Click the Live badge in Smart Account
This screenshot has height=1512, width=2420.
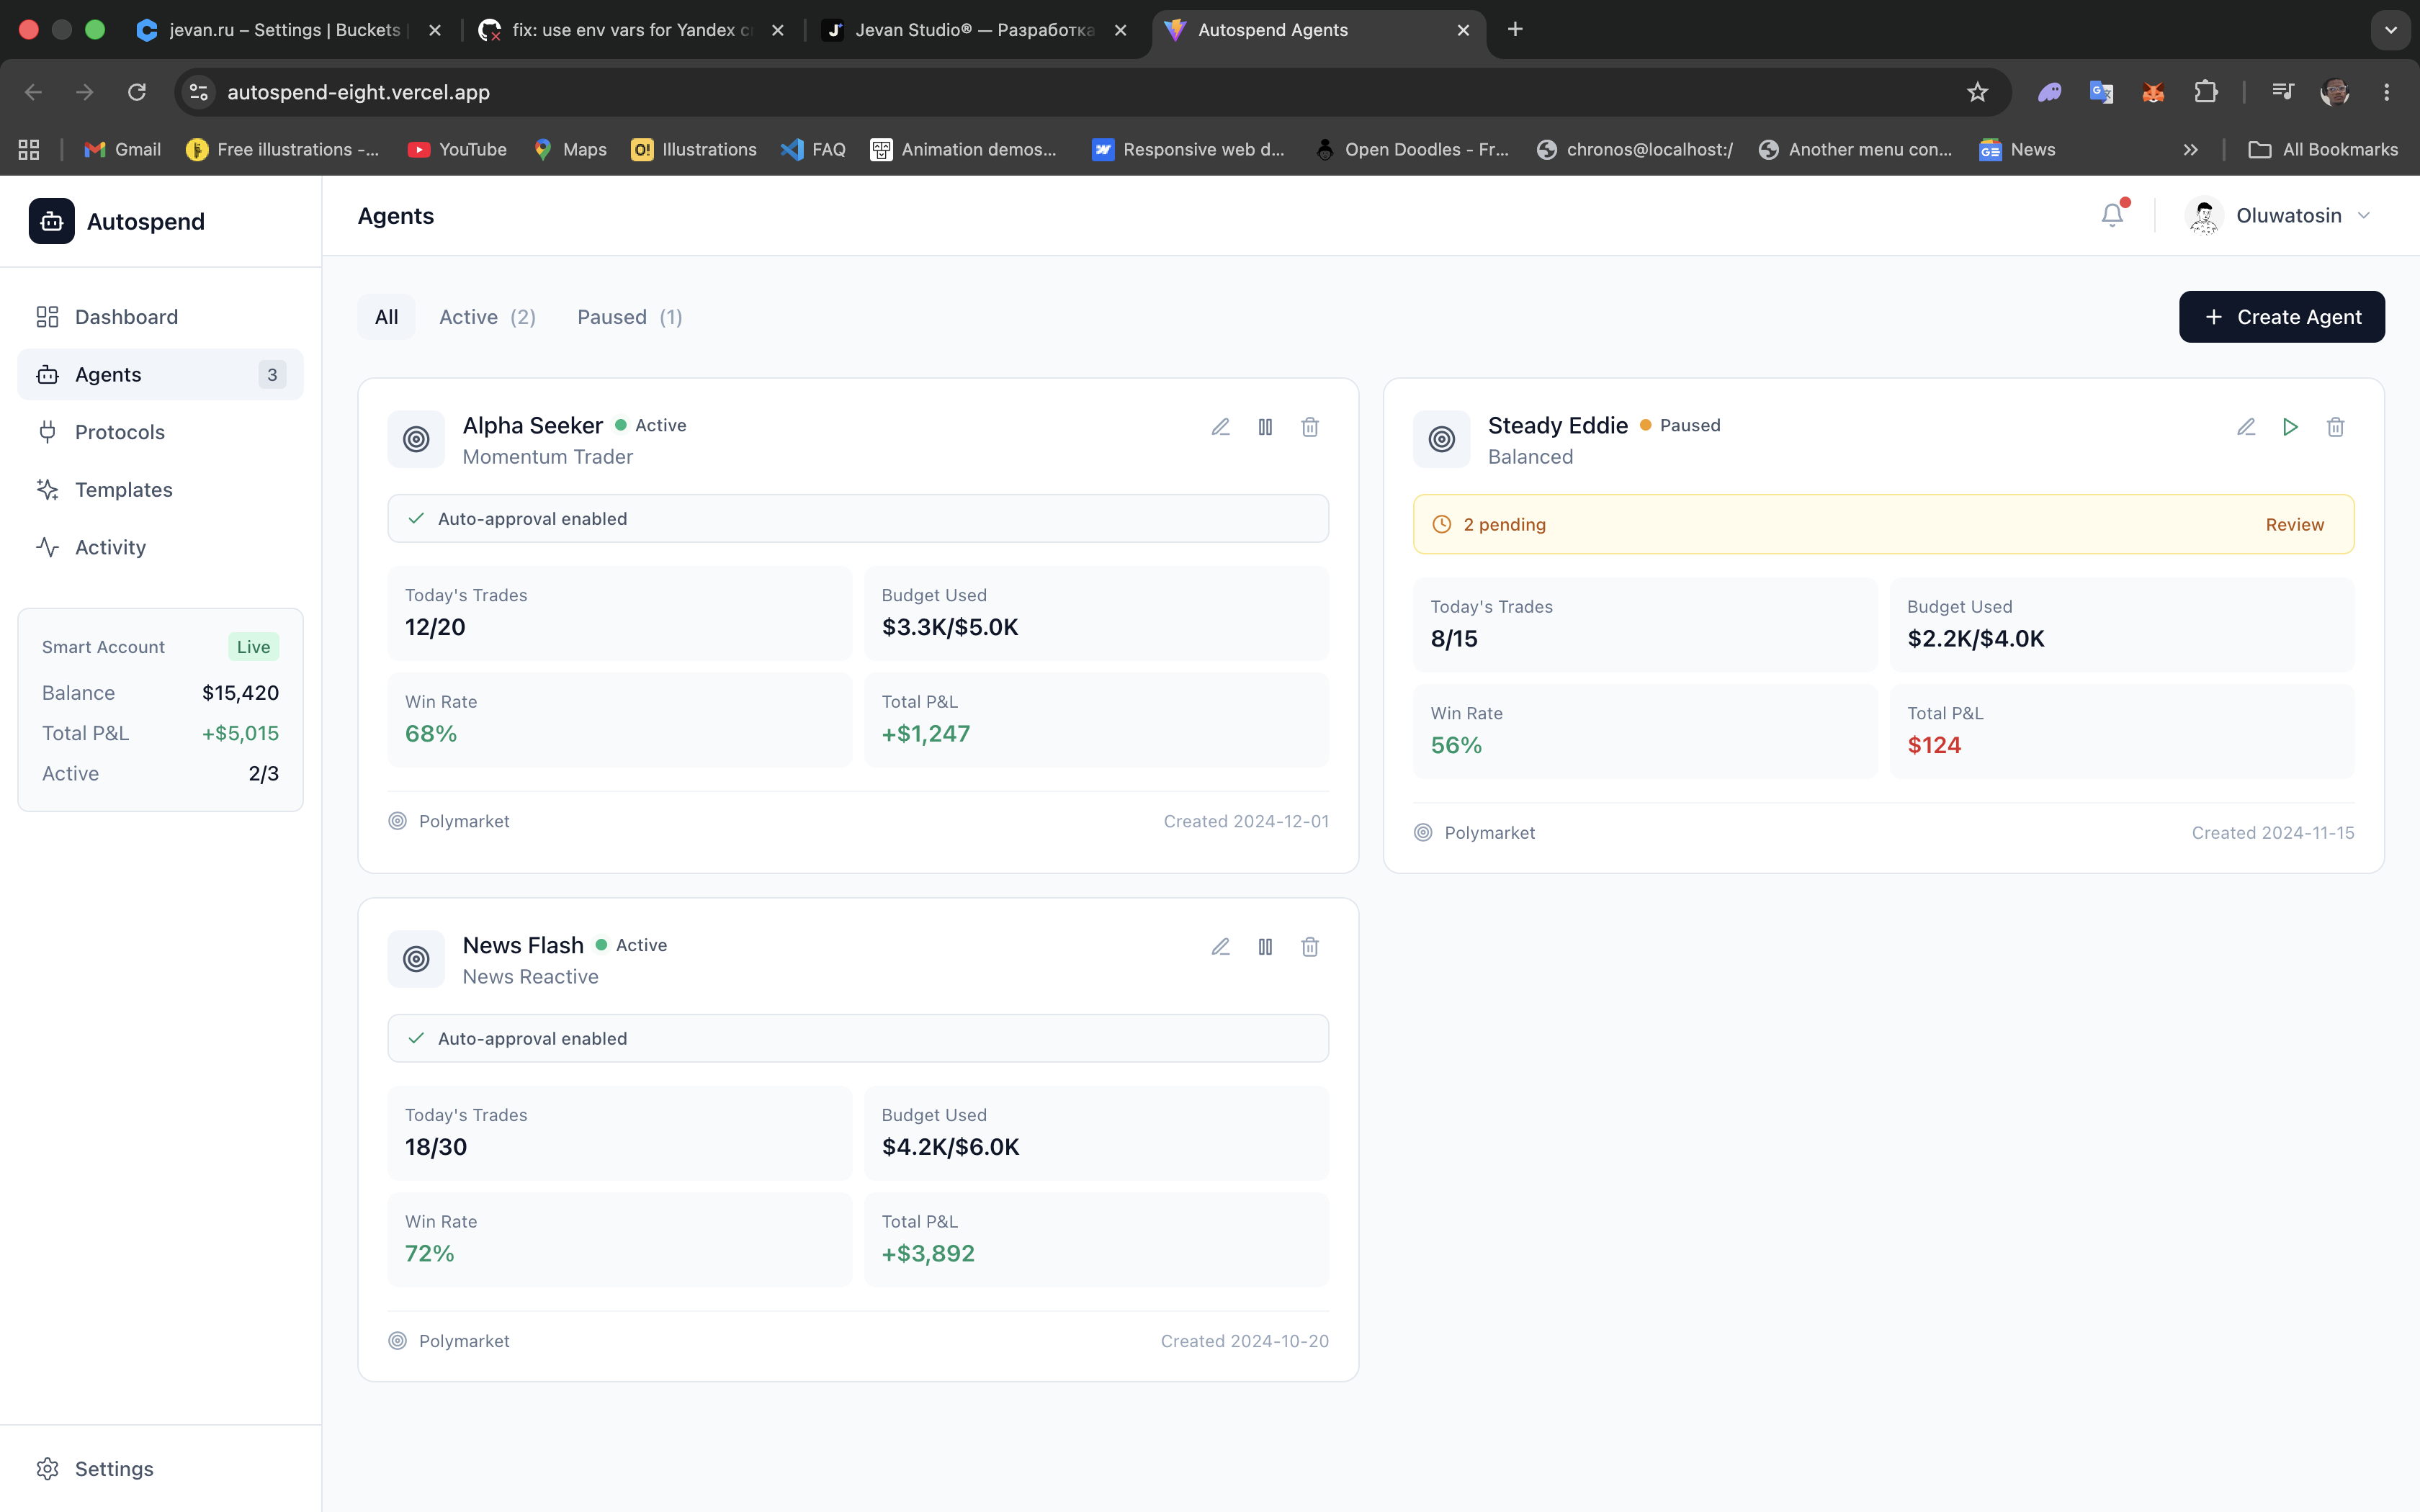point(253,647)
